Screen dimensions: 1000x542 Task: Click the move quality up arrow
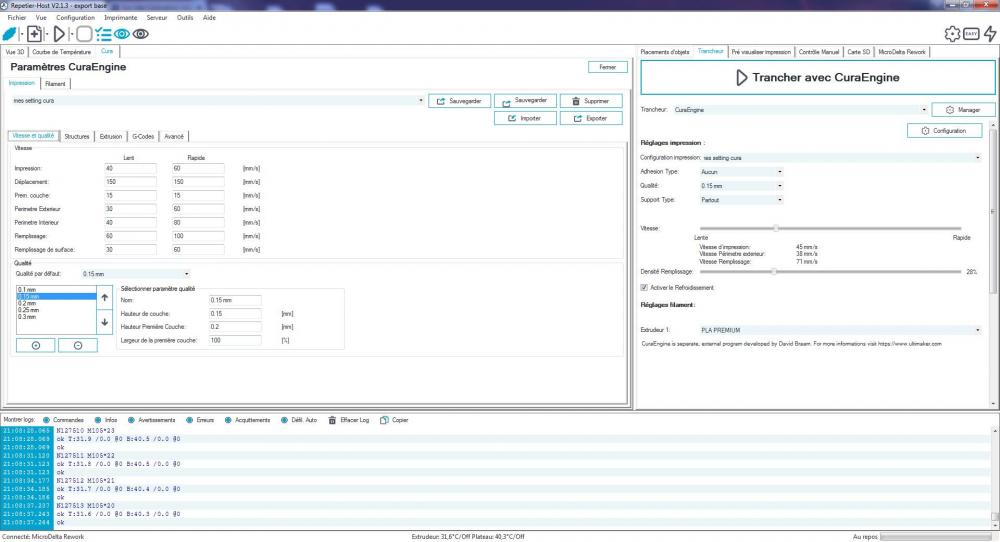click(105, 298)
